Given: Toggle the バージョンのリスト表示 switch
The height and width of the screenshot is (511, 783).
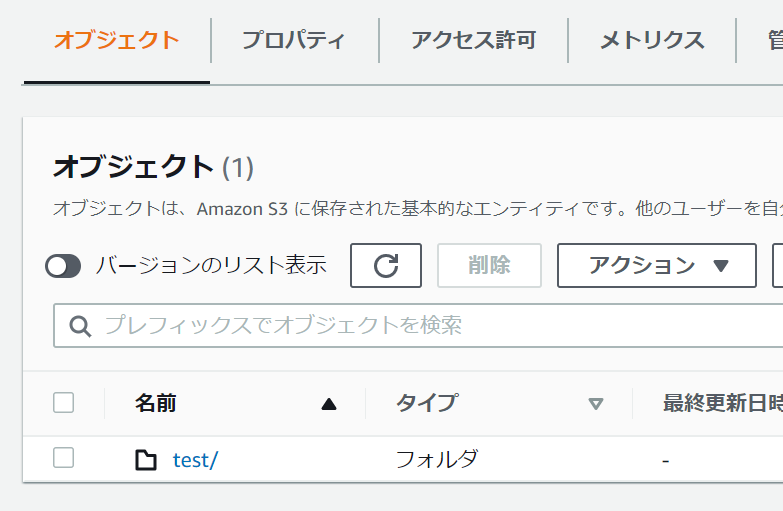Looking at the screenshot, I should pyautogui.click(x=63, y=265).
